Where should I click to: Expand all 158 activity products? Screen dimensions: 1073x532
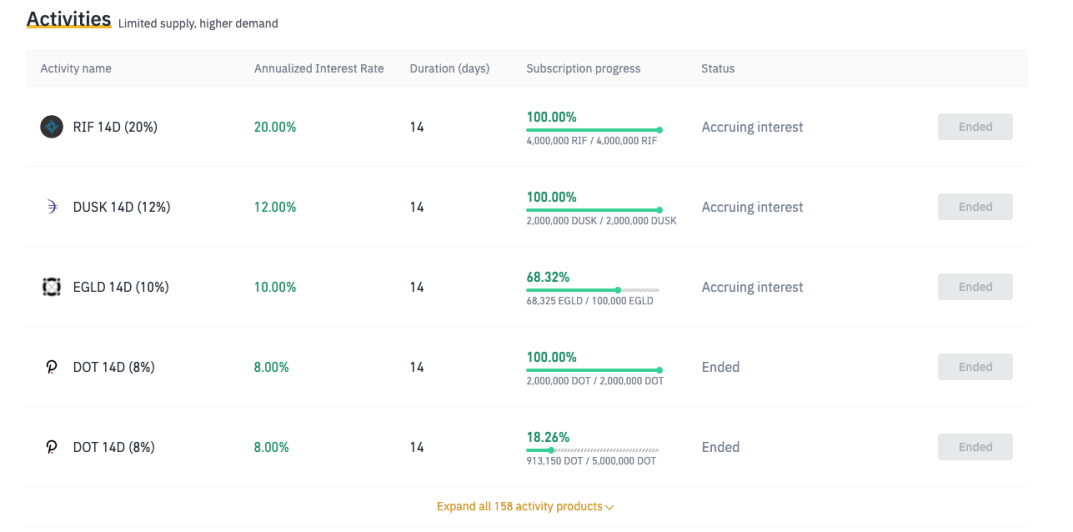525,507
